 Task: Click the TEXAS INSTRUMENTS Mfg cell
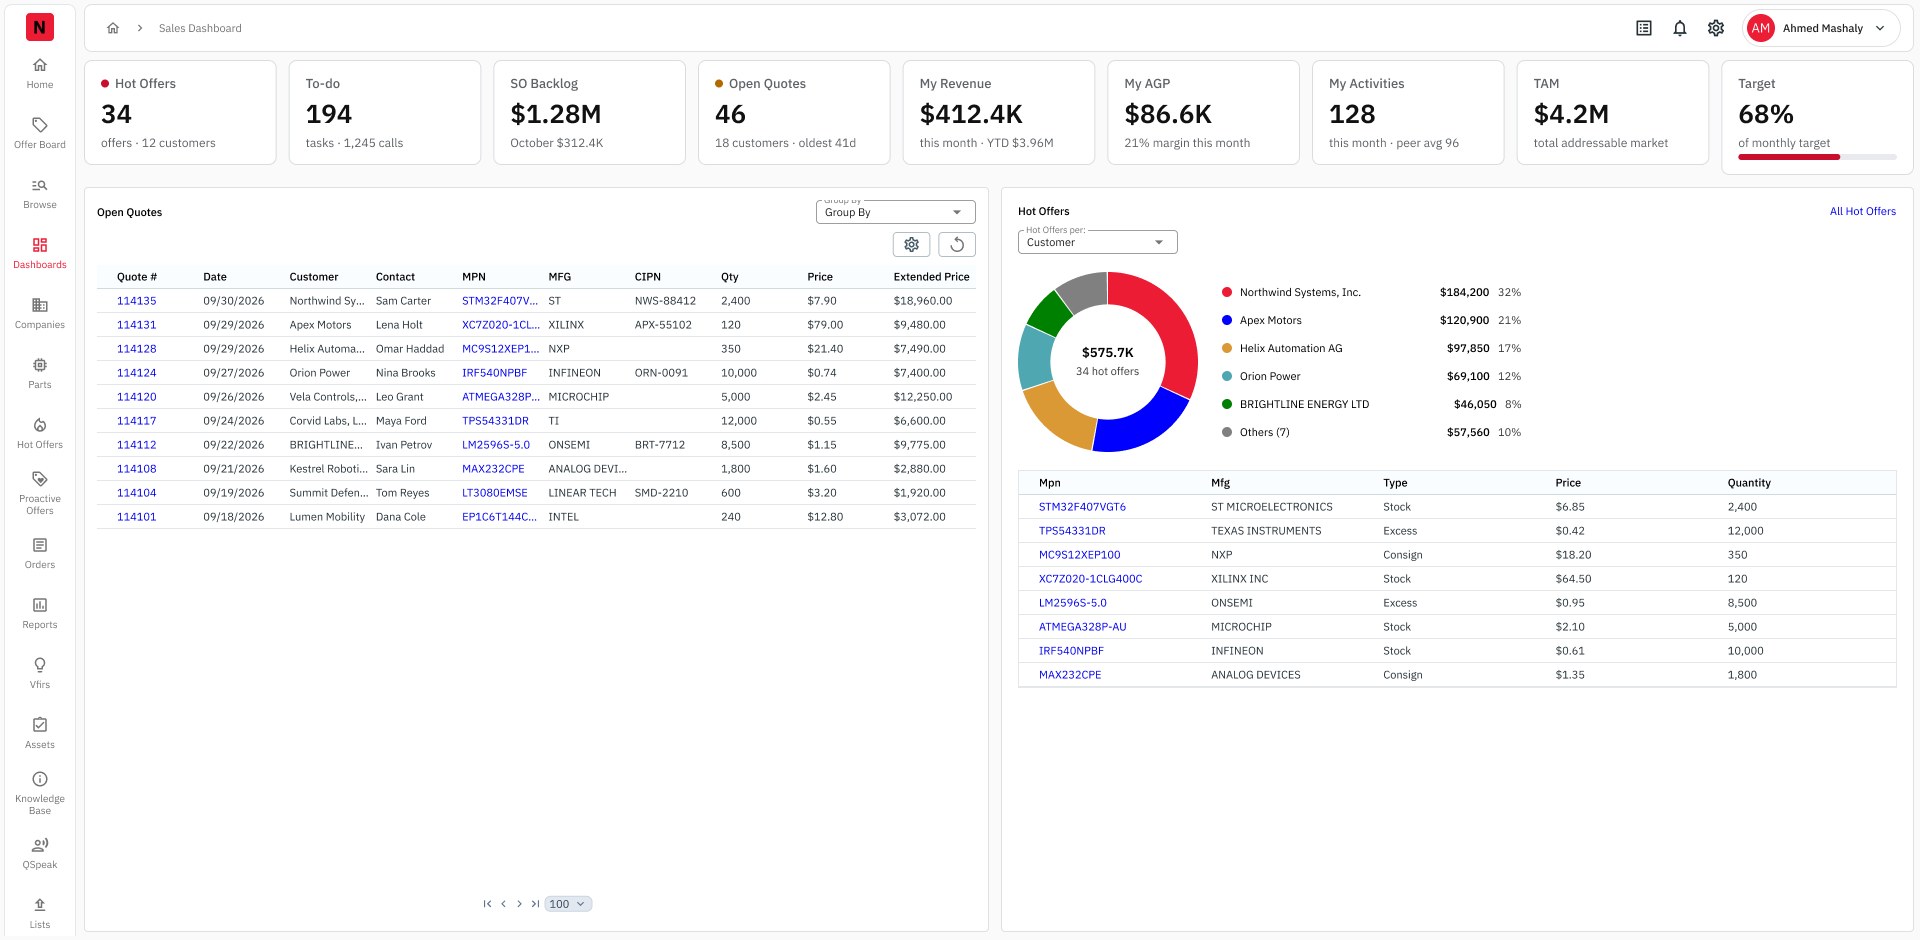(1266, 531)
